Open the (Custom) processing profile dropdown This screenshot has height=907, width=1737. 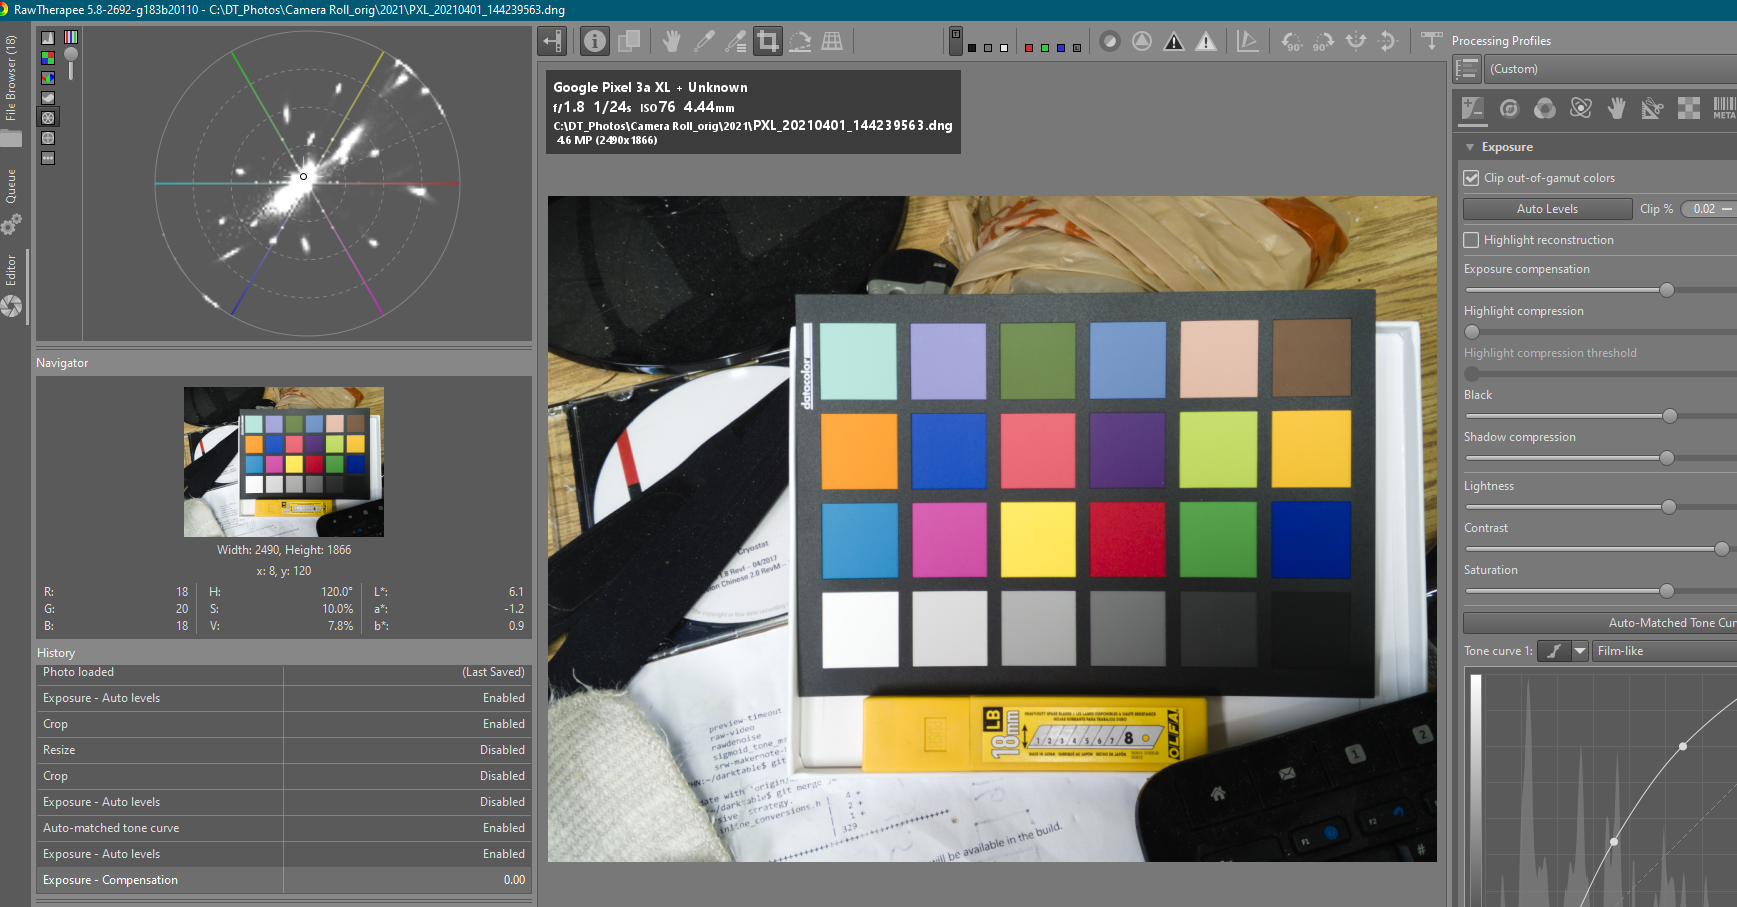[1611, 69]
